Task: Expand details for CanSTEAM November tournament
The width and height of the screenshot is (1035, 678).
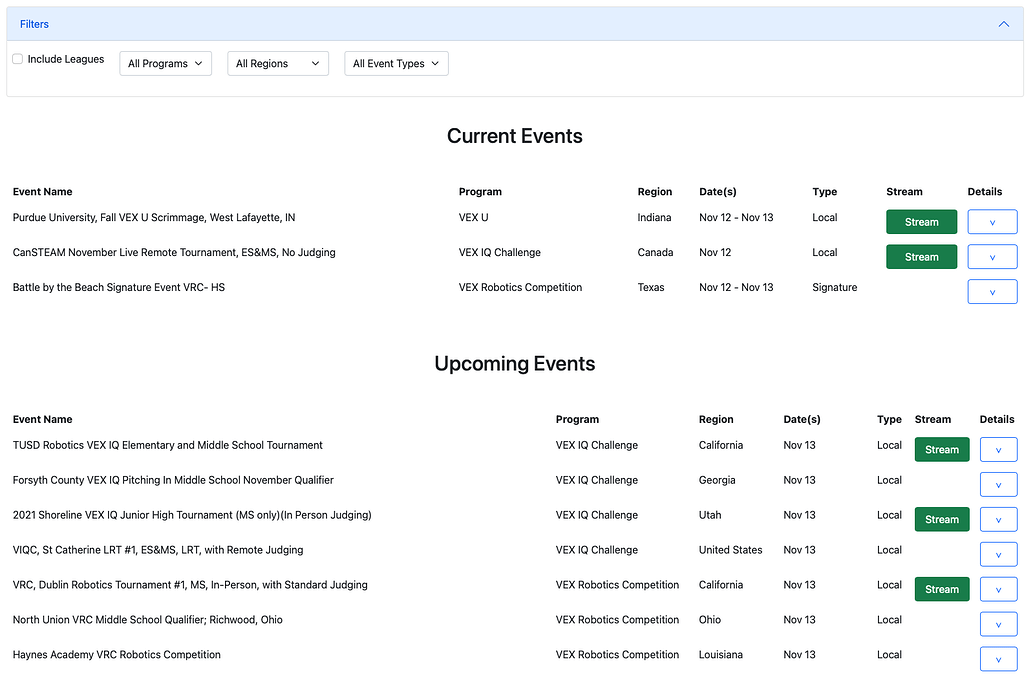Action: [x=992, y=256]
